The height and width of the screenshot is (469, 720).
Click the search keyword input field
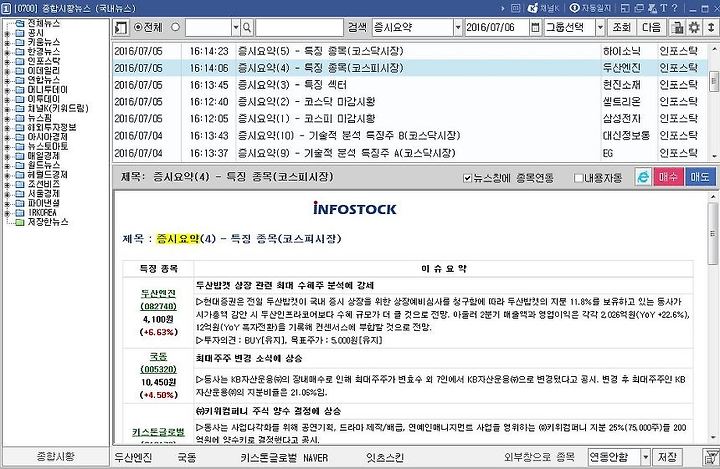(299, 28)
